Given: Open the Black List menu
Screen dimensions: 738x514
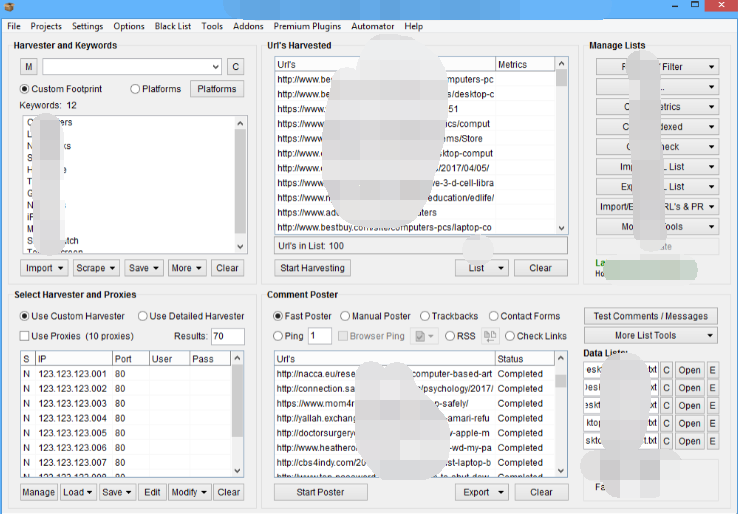Looking at the screenshot, I should (172, 26).
